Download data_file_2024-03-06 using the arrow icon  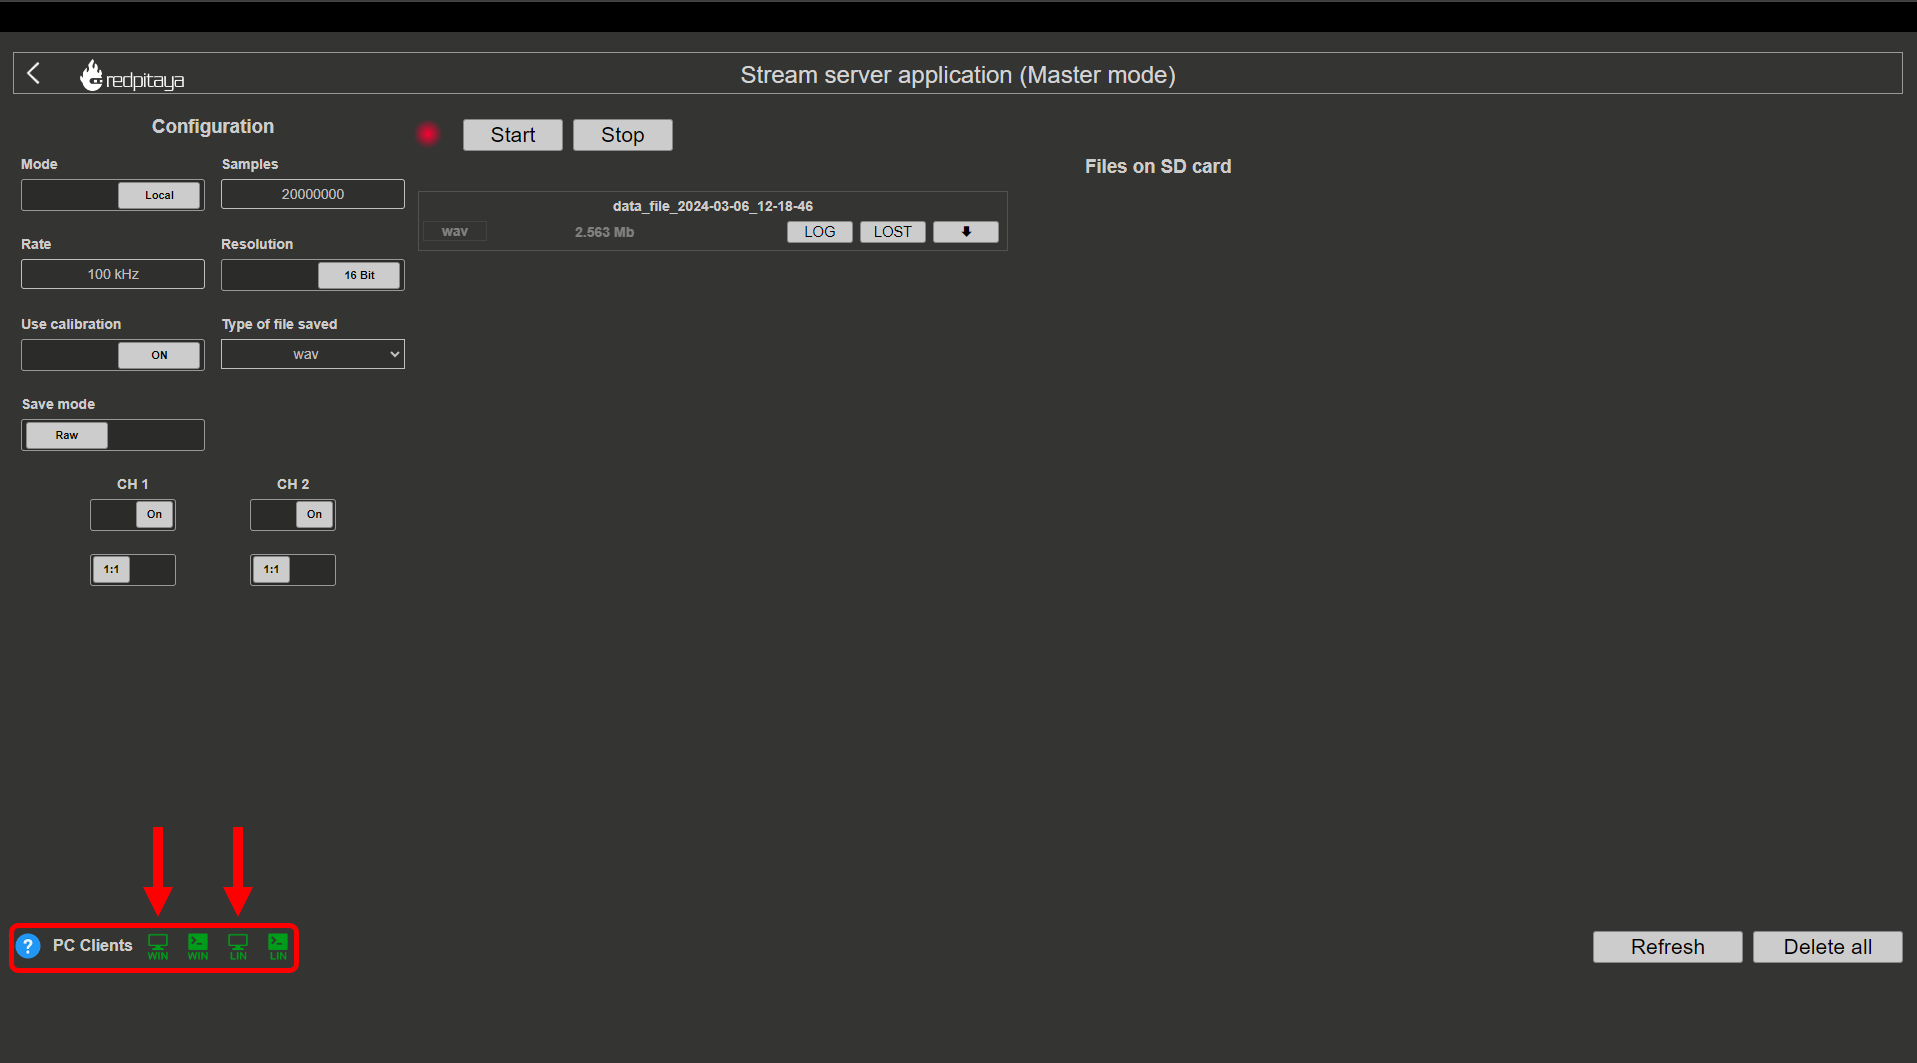pyautogui.click(x=966, y=232)
